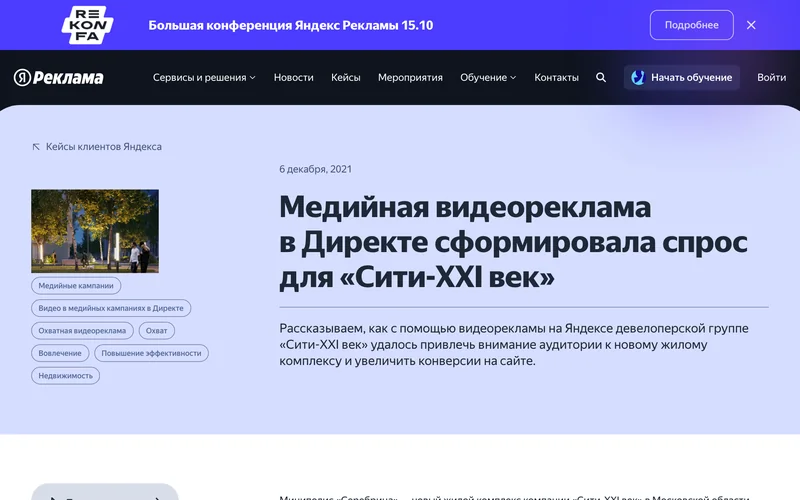The height and width of the screenshot is (500, 800).
Task: Open the Подробнее button in the banner
Action: pyautogui.click(x=691, y=25)
